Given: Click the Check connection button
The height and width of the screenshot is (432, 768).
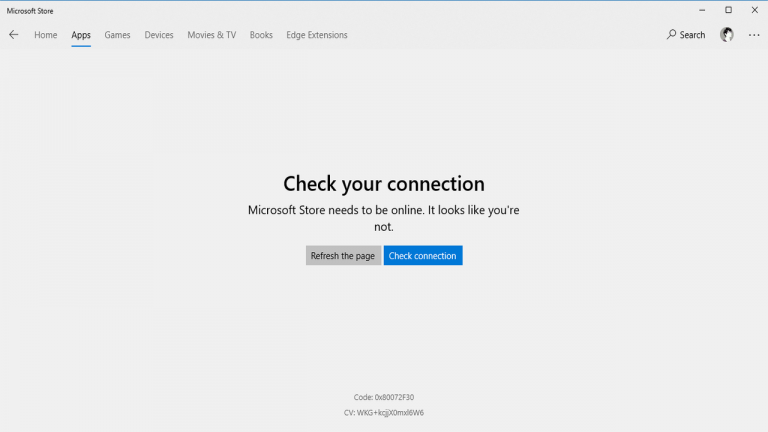Looking at the screenshot, I should click(423, 256).
